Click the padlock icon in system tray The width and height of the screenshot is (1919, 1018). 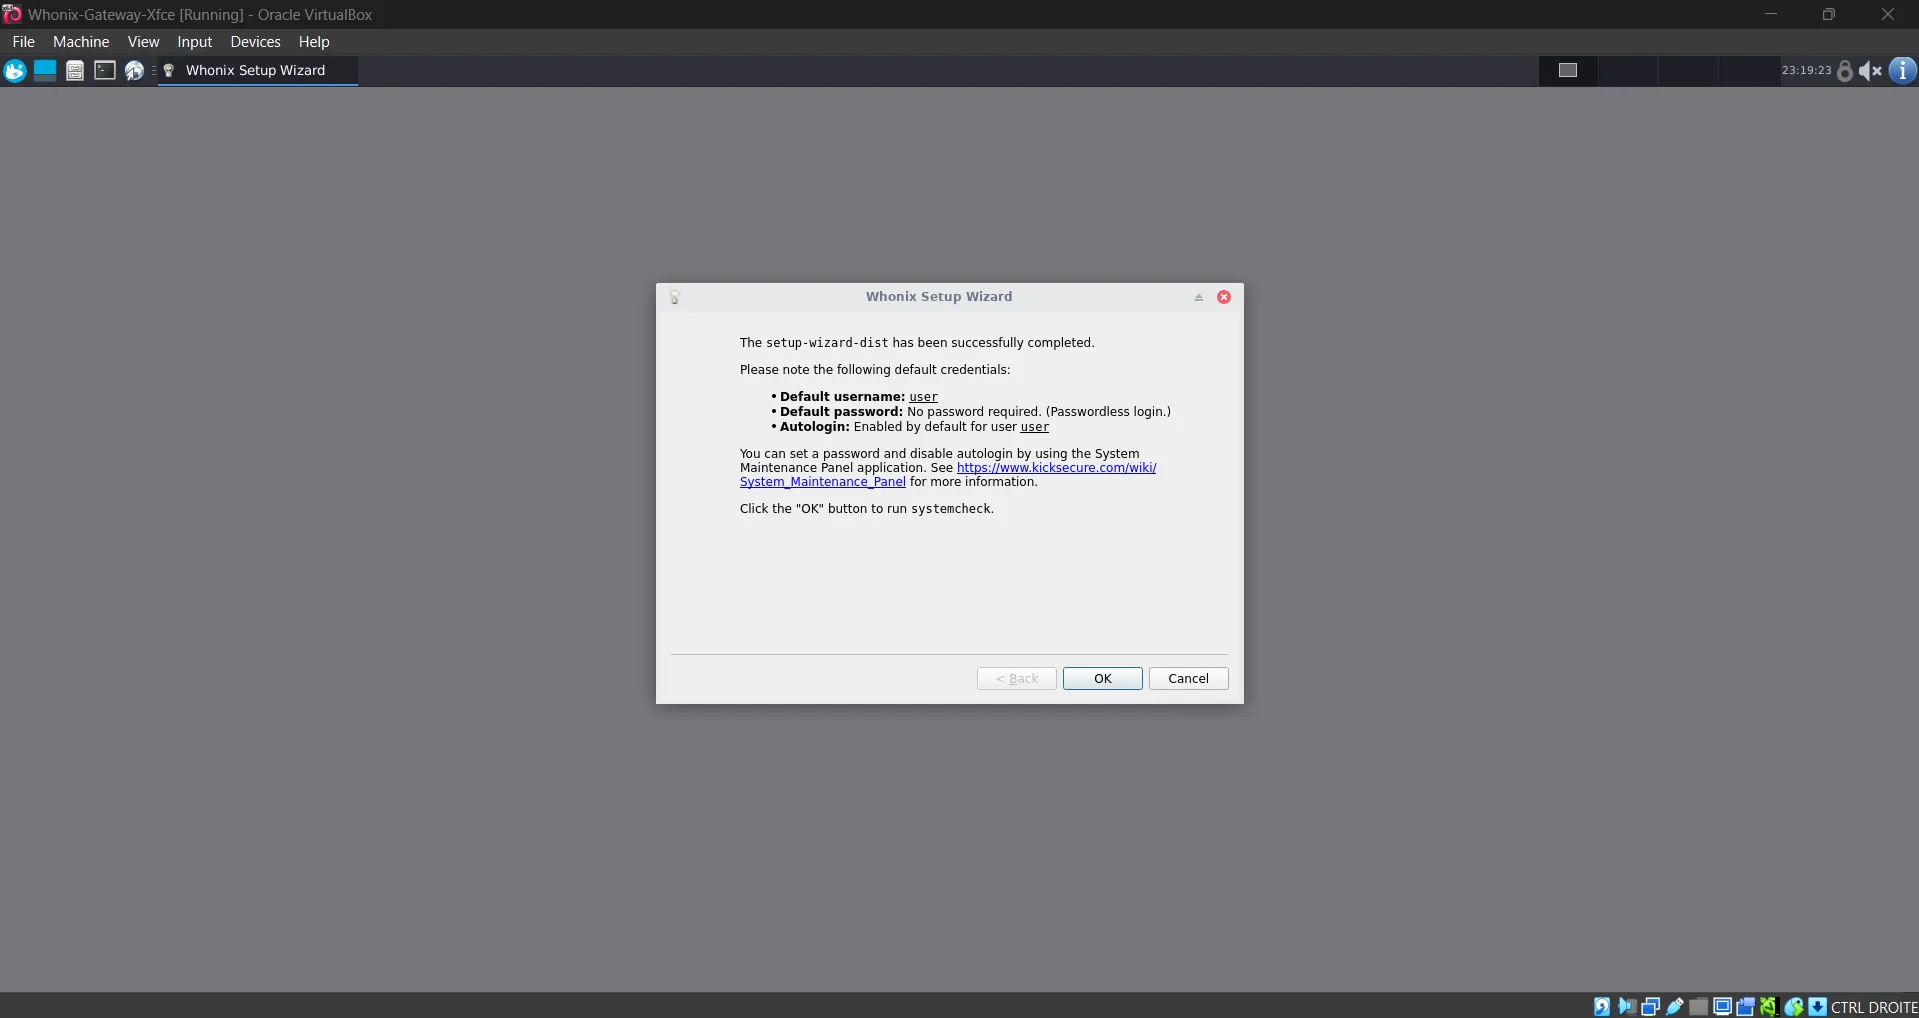[1845, 70]
